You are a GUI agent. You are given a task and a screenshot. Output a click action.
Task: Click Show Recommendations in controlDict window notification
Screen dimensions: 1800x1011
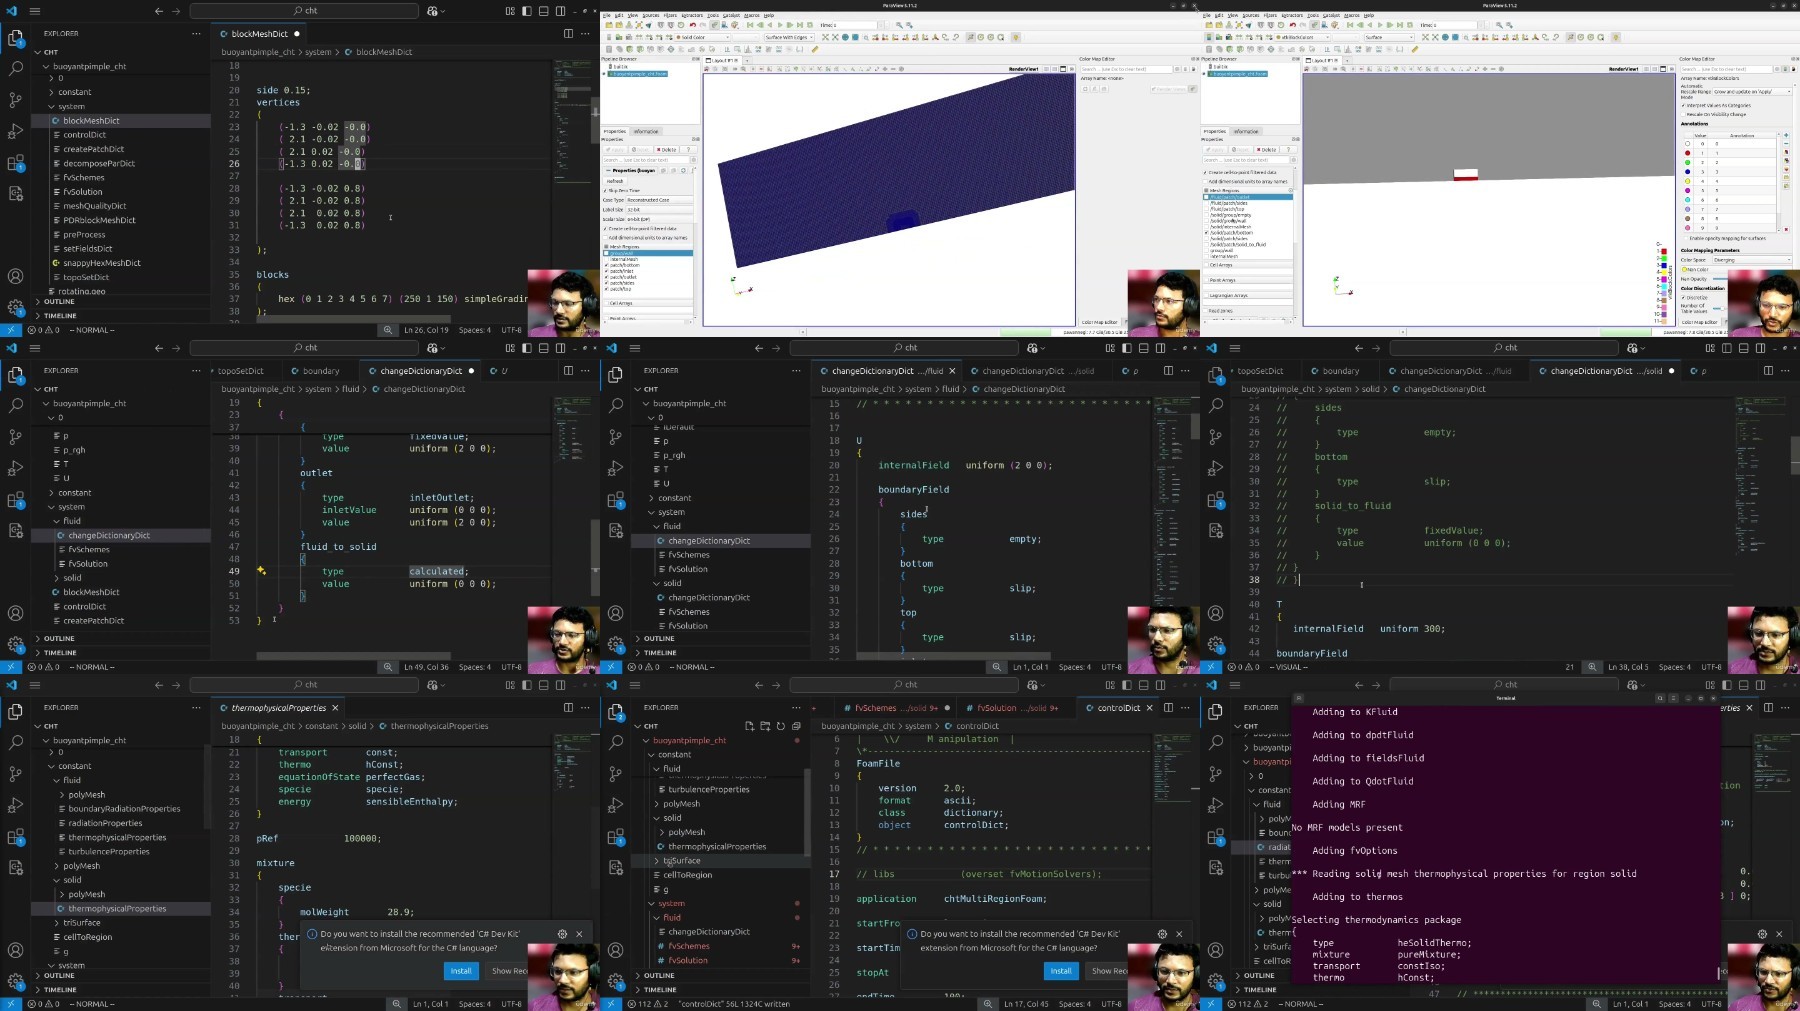click(1110, 971)
